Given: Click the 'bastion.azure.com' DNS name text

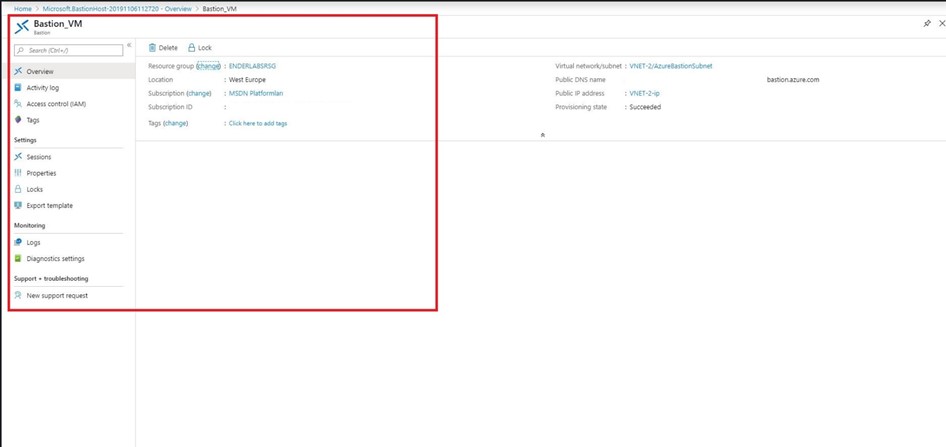Looking at the screenshot, I should point(793,80).
